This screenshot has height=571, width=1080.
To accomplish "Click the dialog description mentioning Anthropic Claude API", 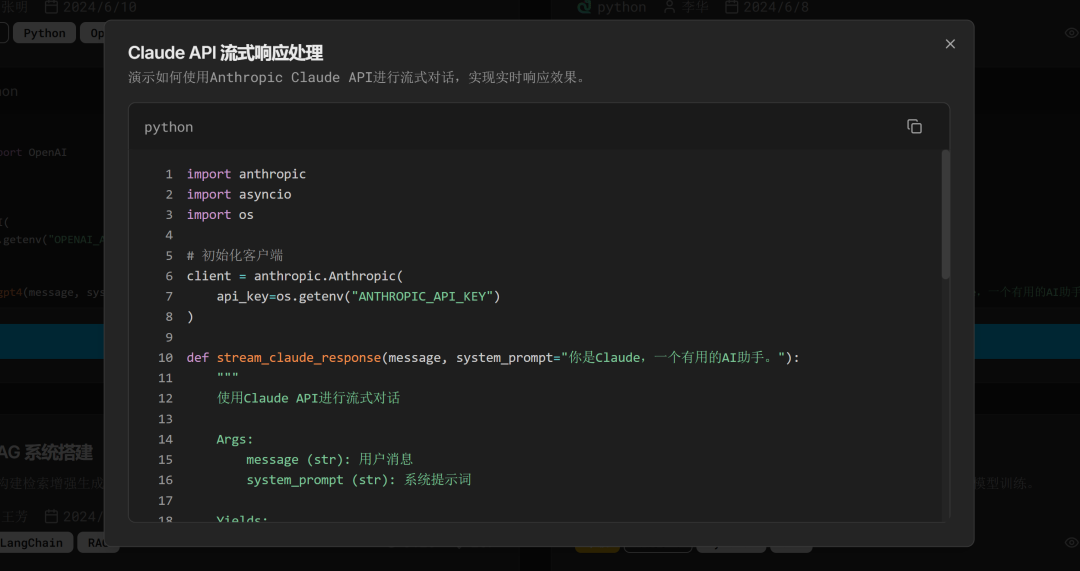I will tap(356, 77).
